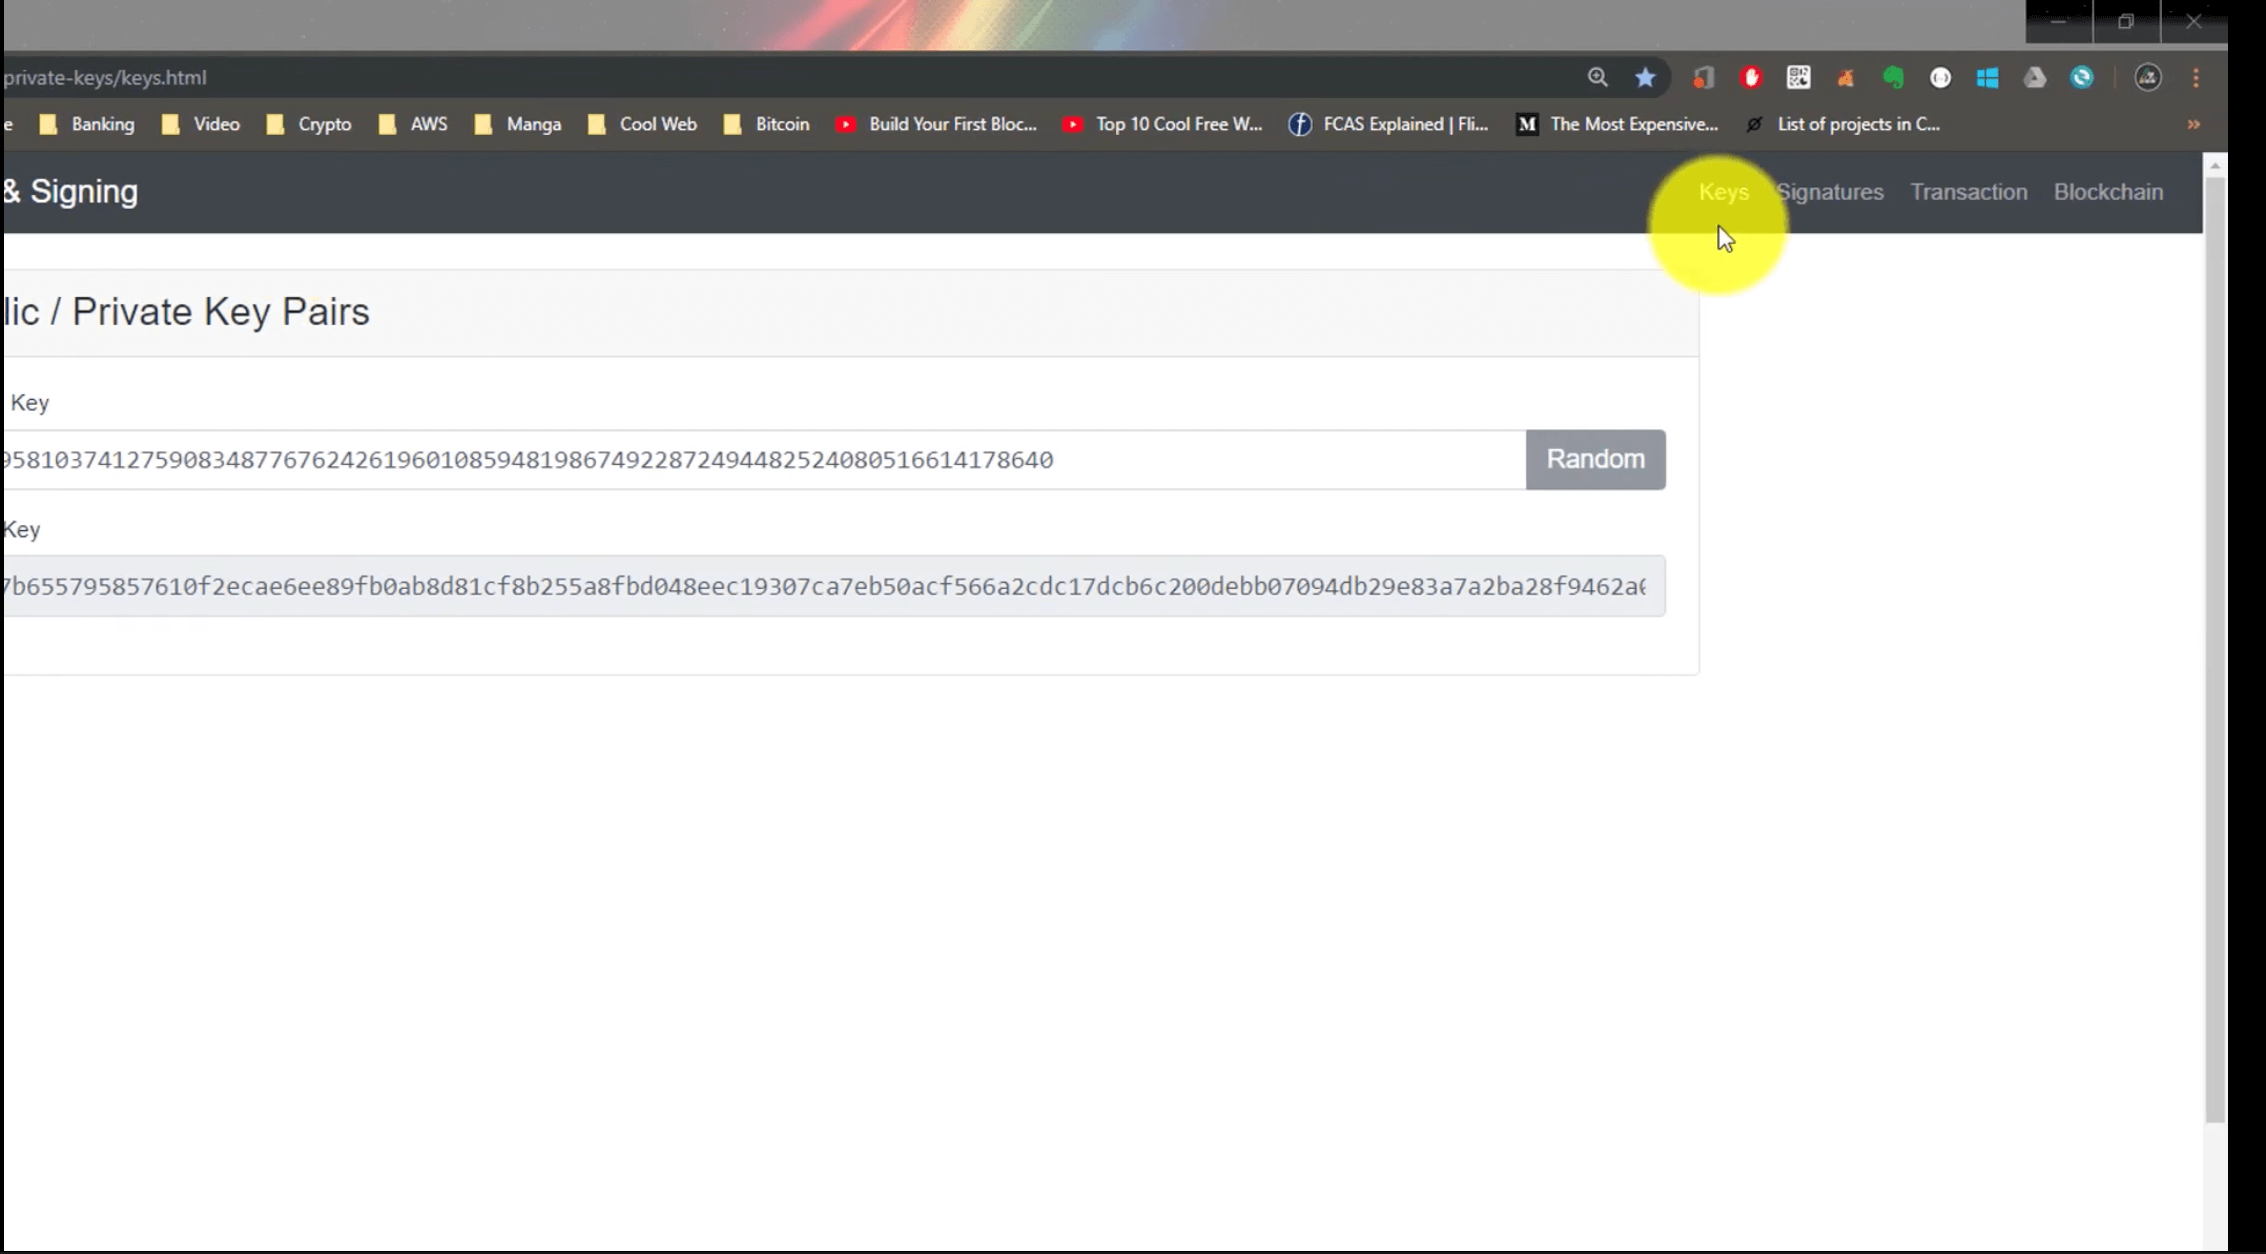The height and width of the screenshot is (1254, 2266).
Task: Open the Signatures section
Action: click(x=1829, y=191)
